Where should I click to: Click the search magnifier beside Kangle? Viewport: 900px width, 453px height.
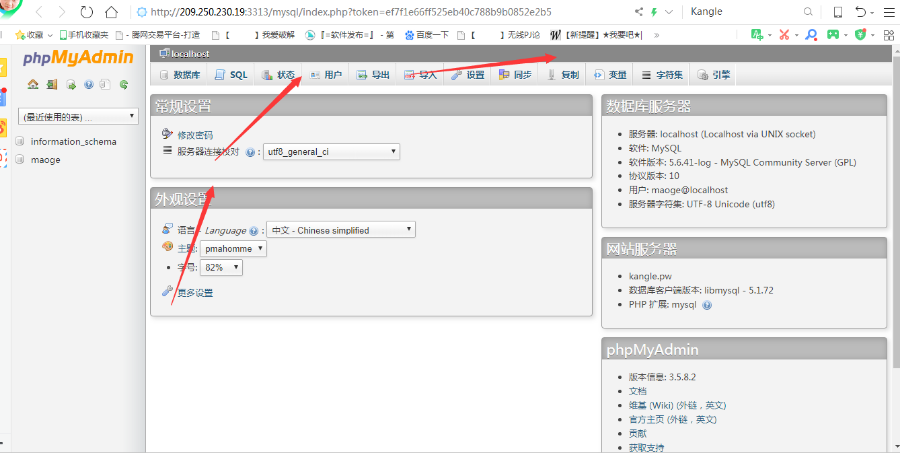808,11
